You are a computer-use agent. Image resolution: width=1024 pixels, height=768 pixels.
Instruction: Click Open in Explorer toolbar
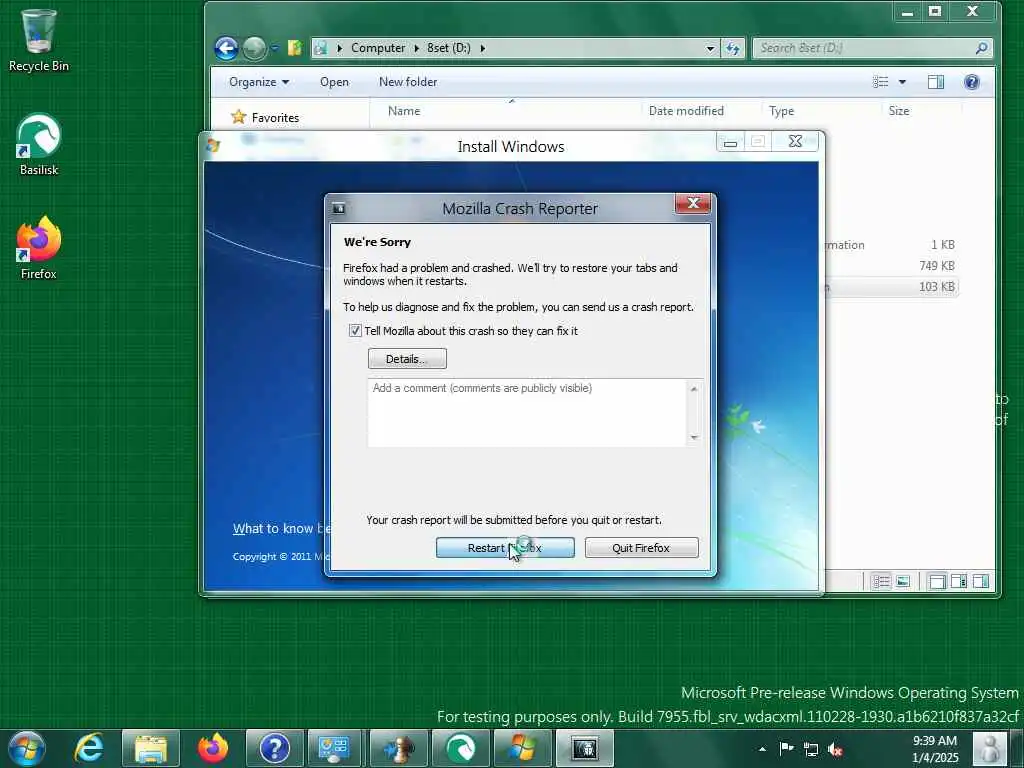334,82
